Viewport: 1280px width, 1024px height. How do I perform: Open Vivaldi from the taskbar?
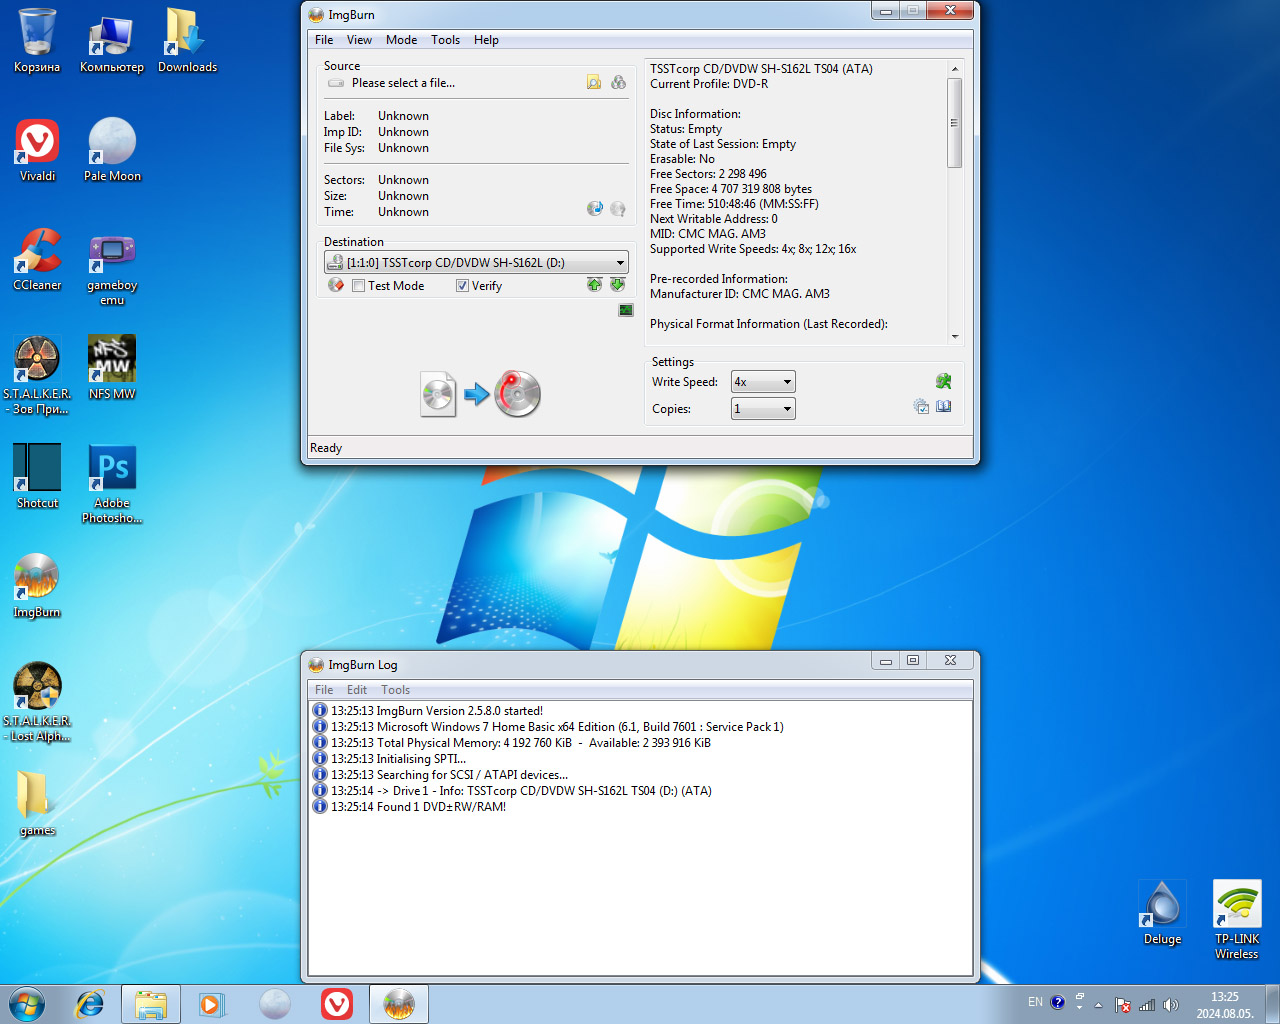(x=337, y=1004)
